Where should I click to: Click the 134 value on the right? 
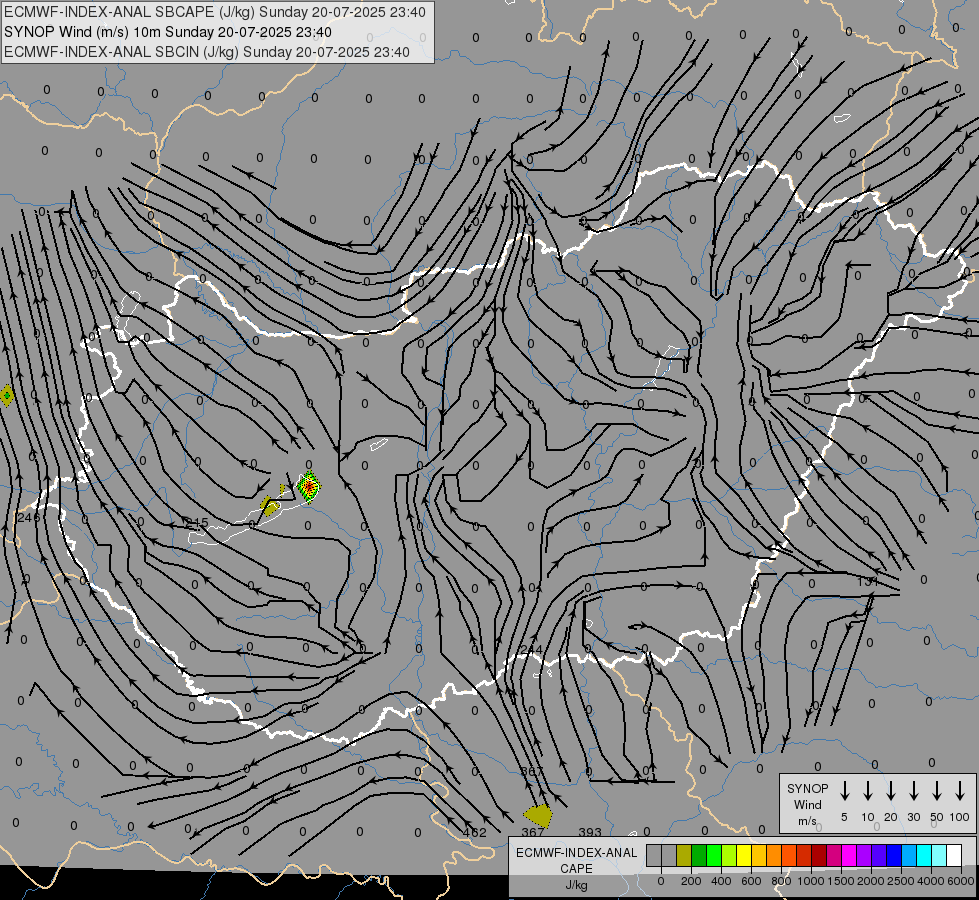coord(868,581)
